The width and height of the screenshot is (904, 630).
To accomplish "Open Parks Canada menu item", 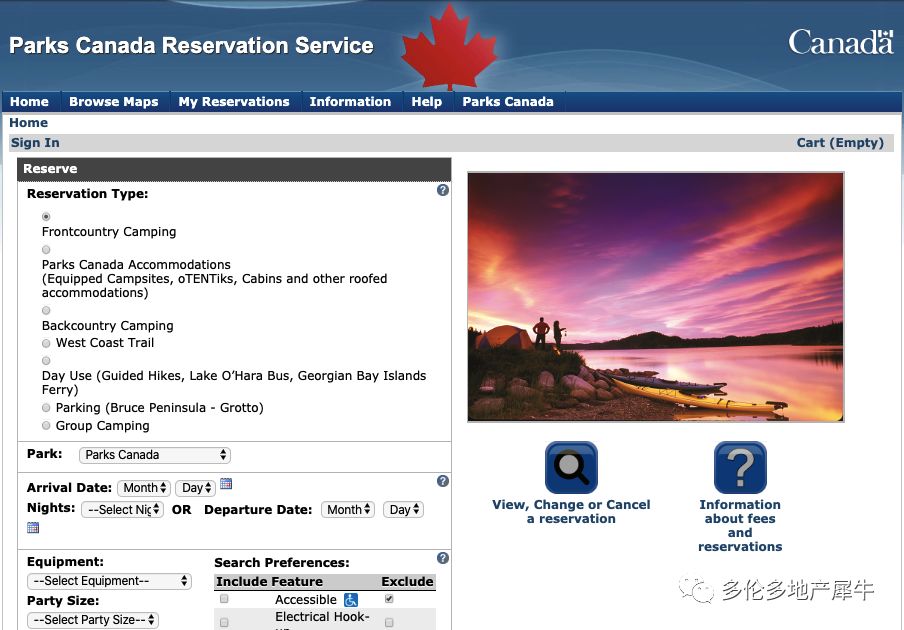I will (508, 102).
